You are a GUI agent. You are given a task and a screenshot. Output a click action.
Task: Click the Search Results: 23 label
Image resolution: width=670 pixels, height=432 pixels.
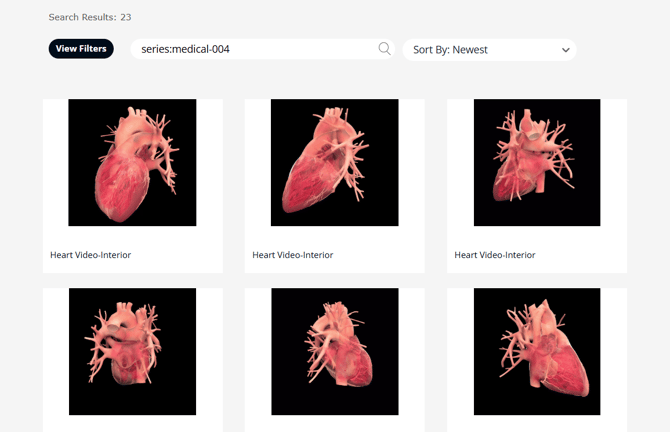(x=90, y=17)
